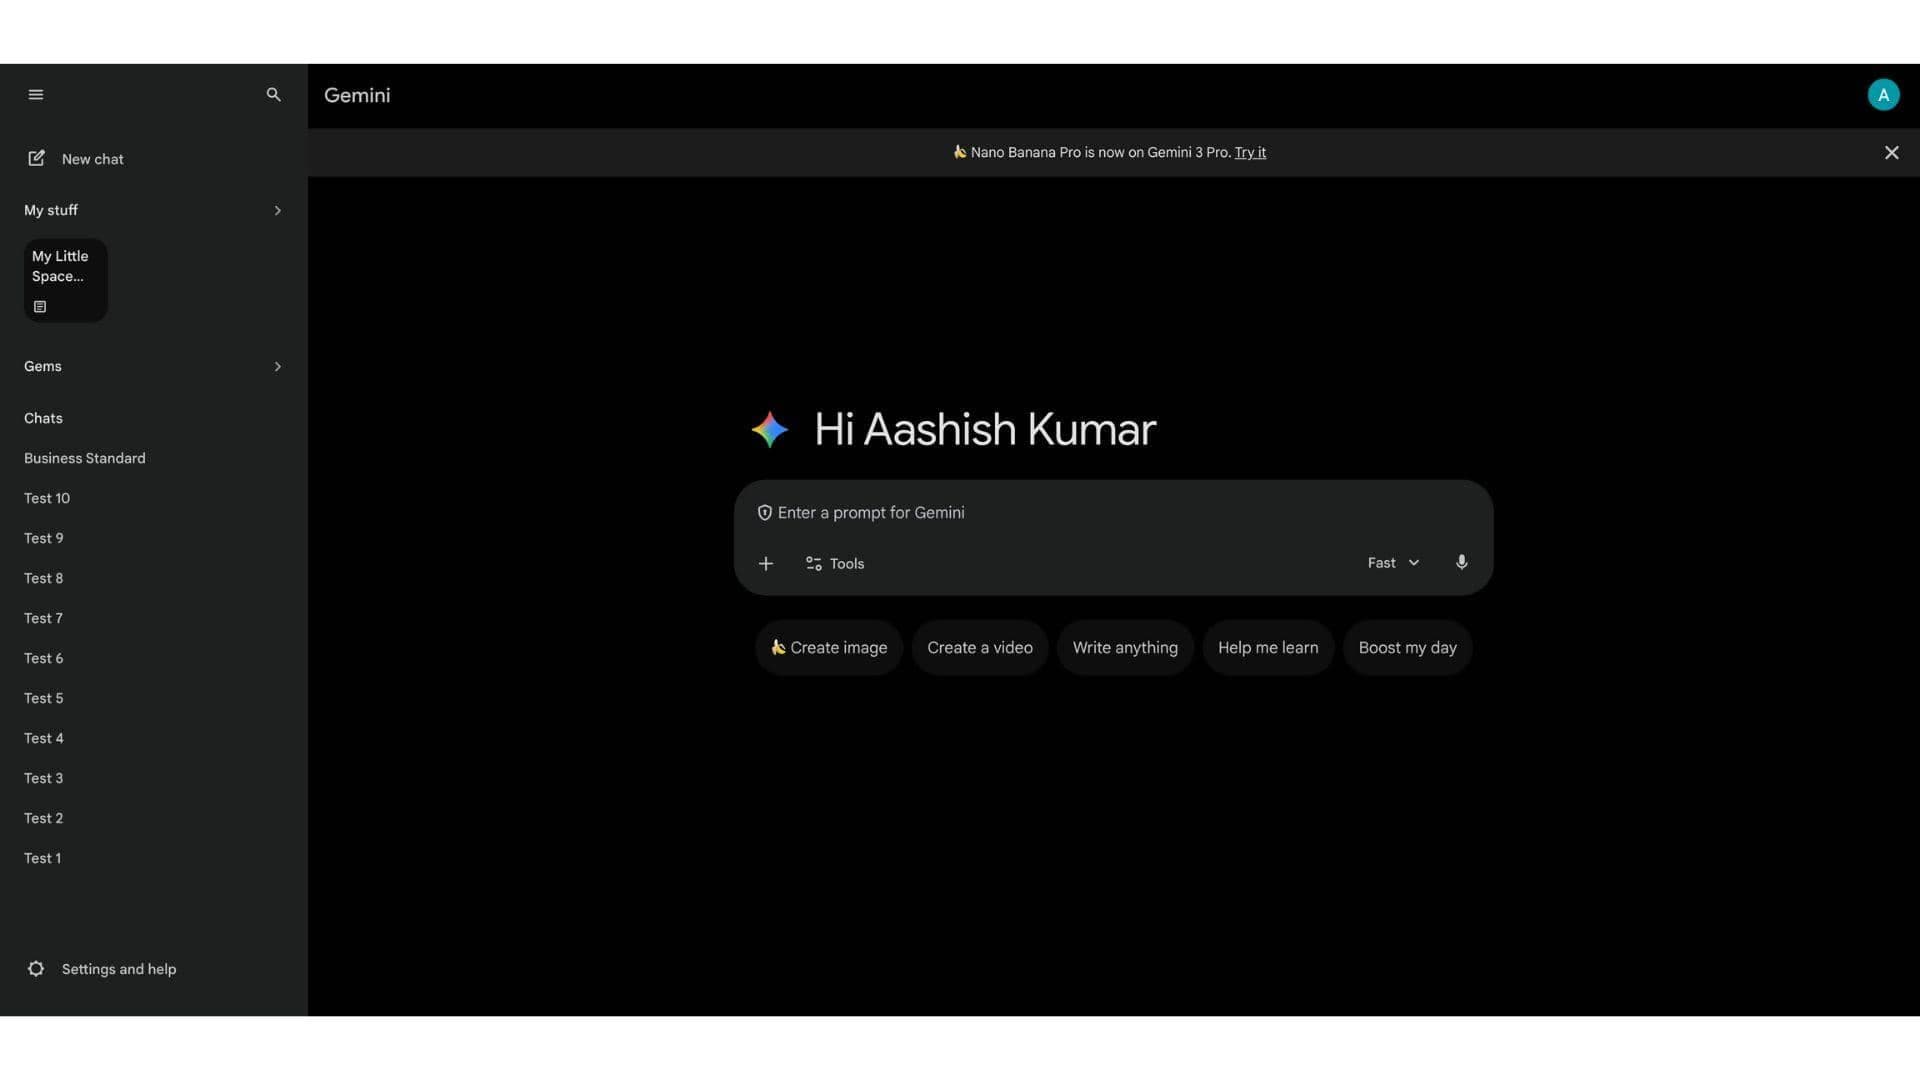This screenshot has width=1920, height=1080.
Task: Dismiss the Nano Banana Pro banner
Action: pos(1891,153)
